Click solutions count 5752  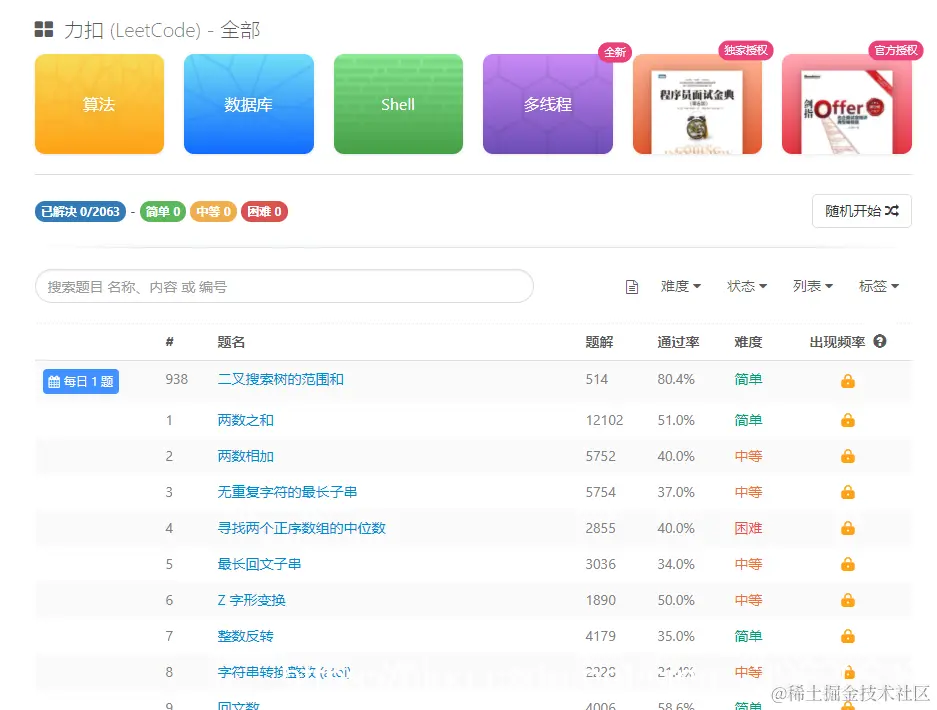coord(601,456)
